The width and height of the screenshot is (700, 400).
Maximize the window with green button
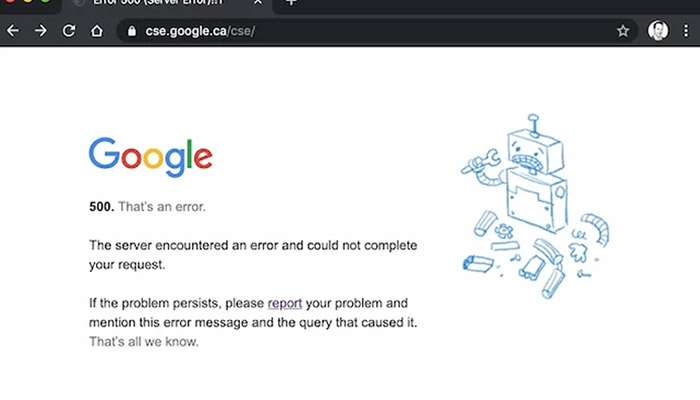(45, 2)
